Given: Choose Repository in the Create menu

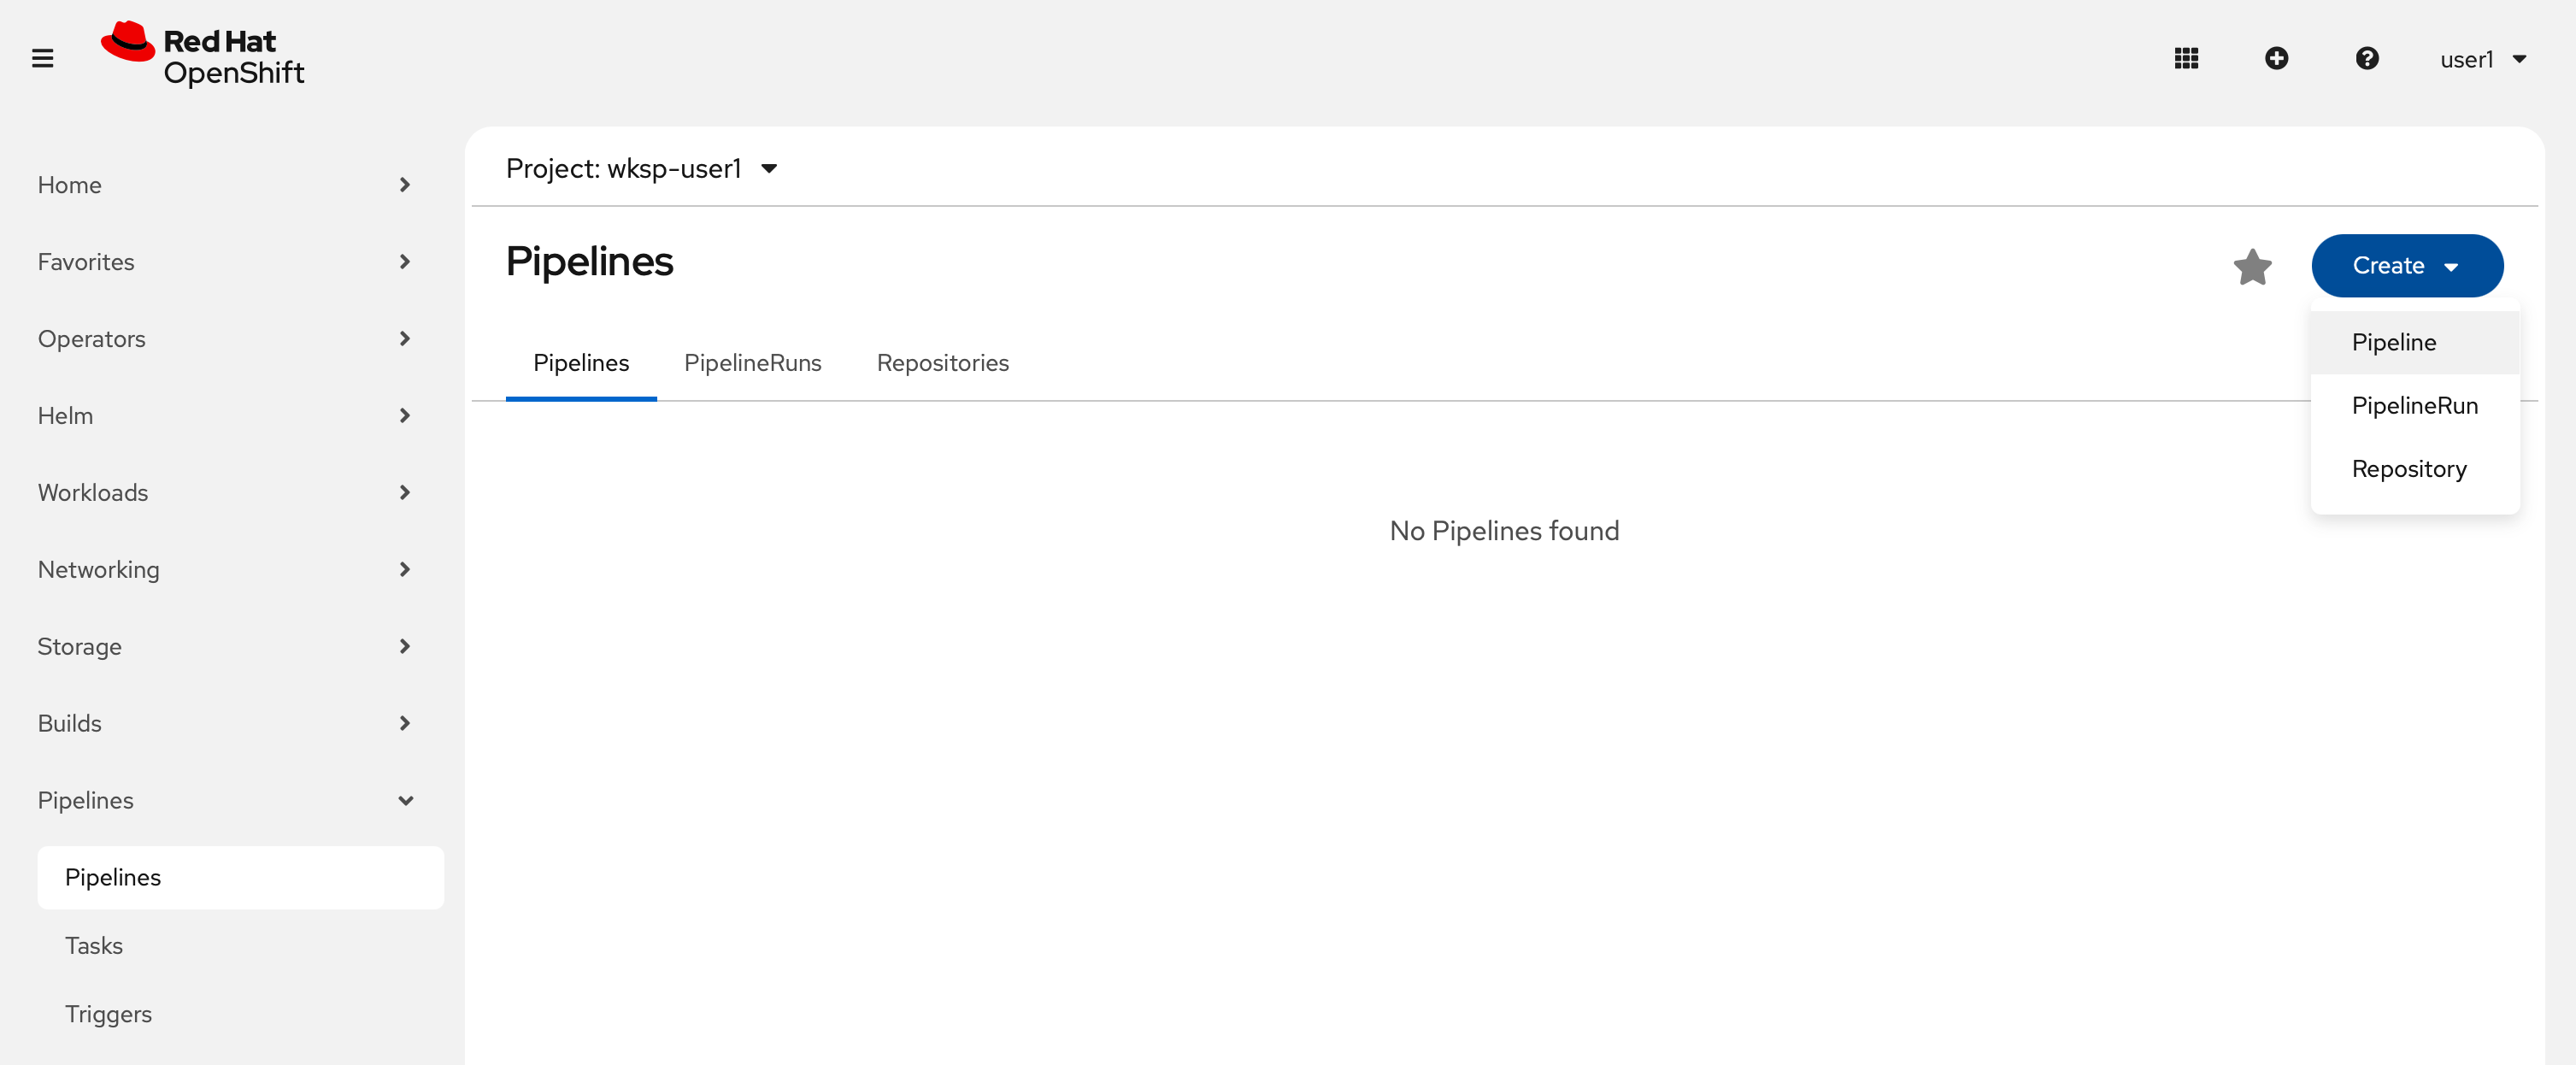Looking at the screenshot, I should coord(2408,468).
